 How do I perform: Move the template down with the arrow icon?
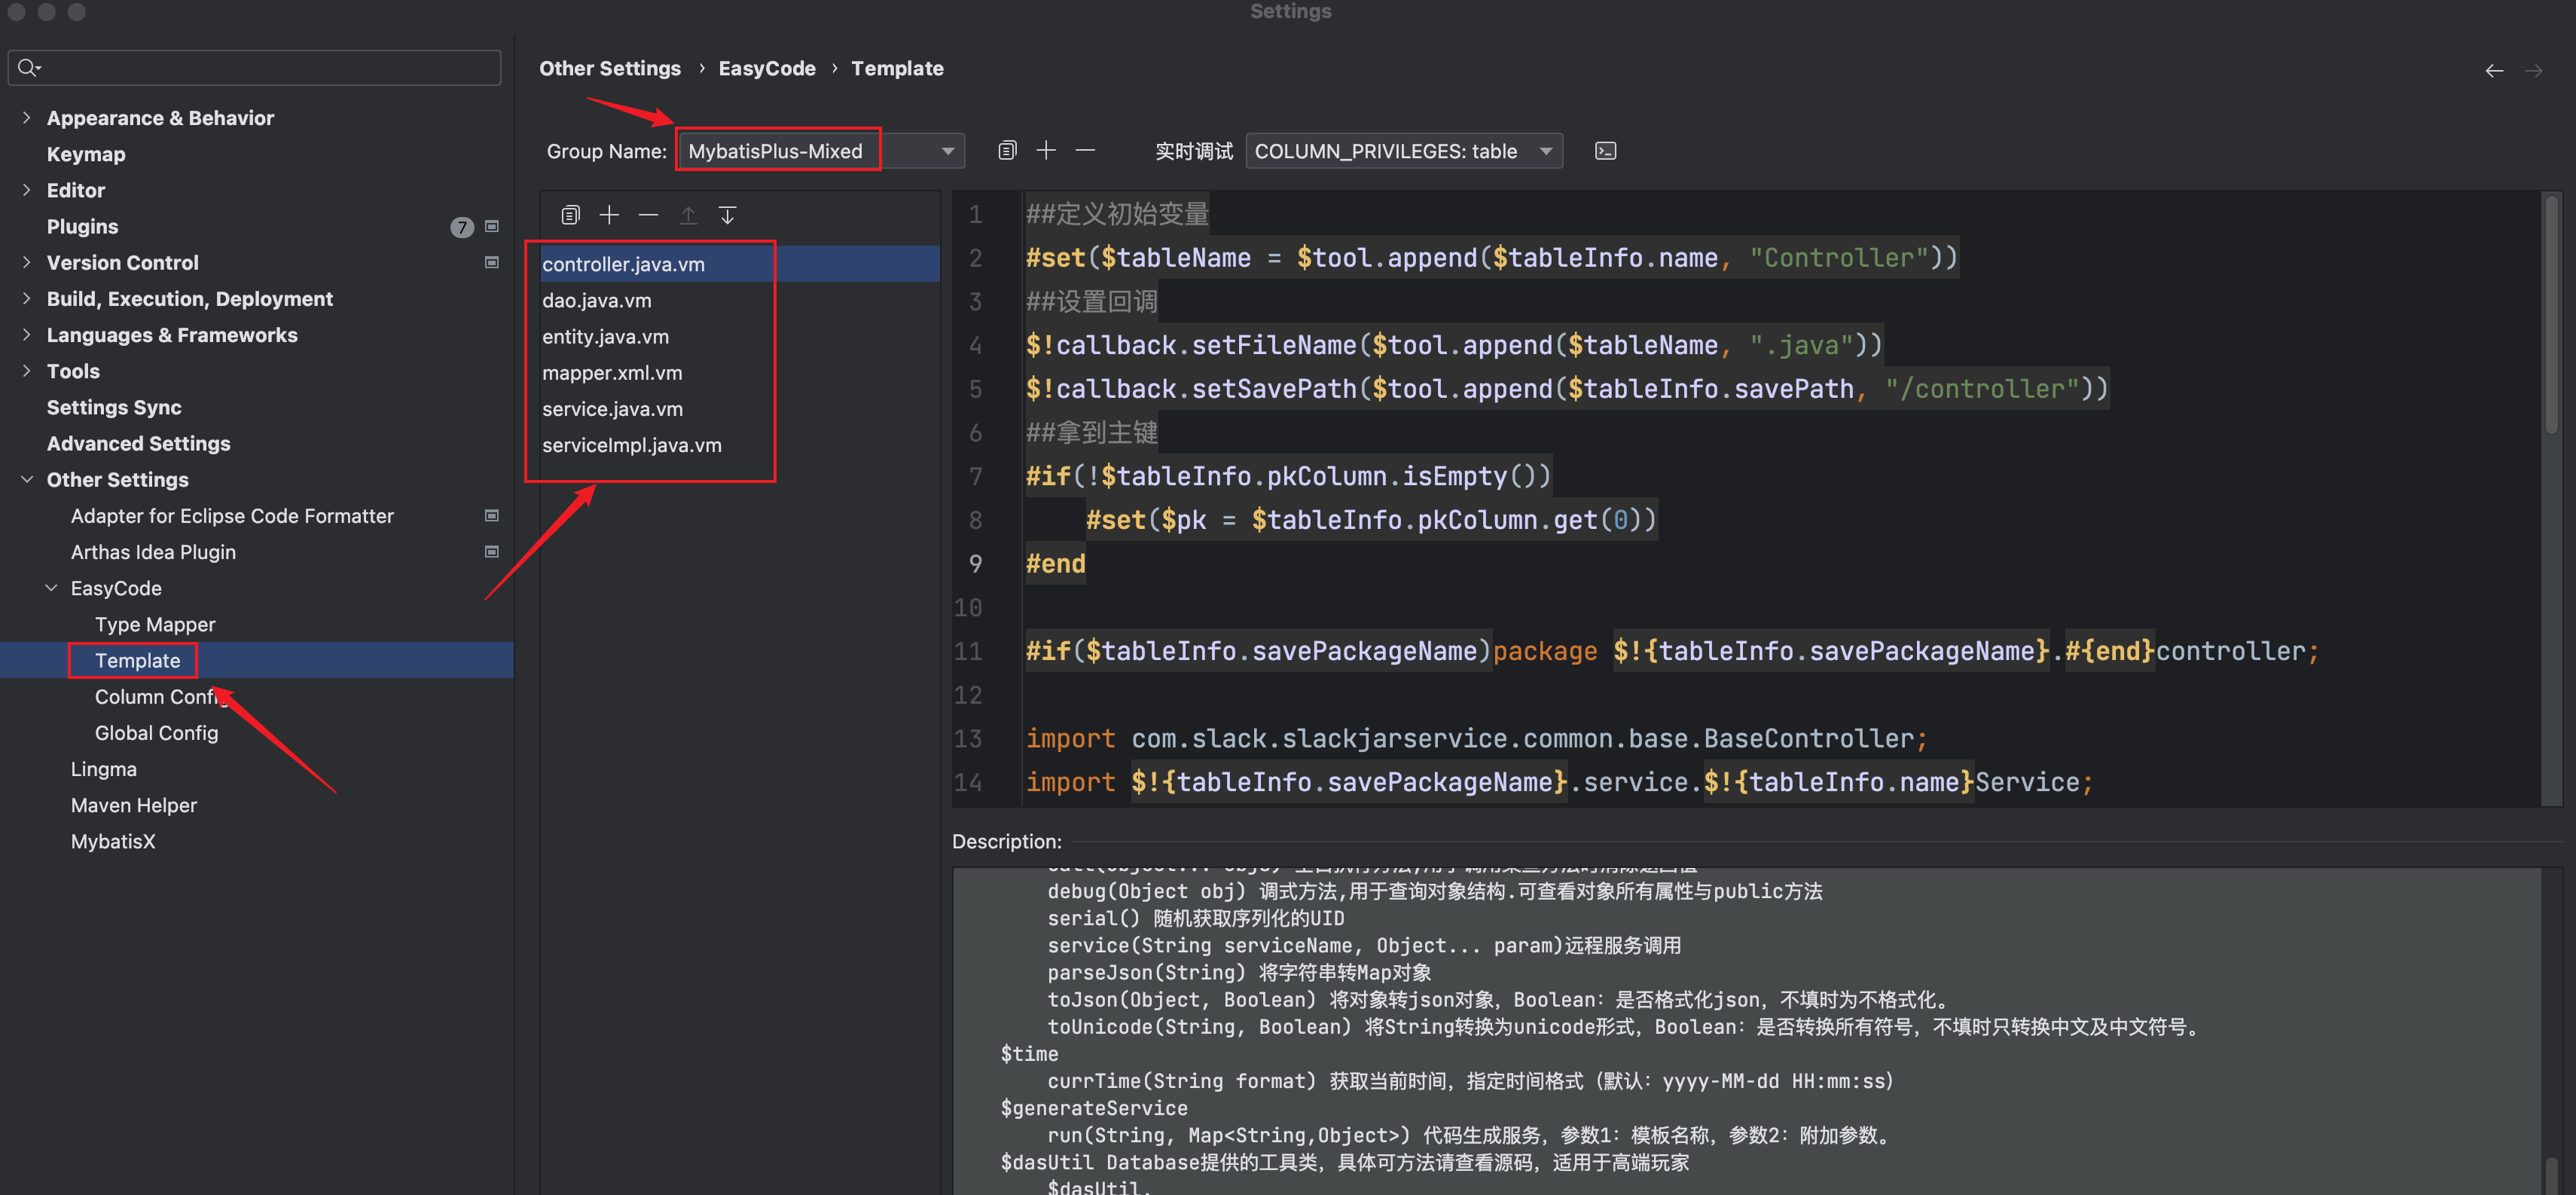click(727, 215)
